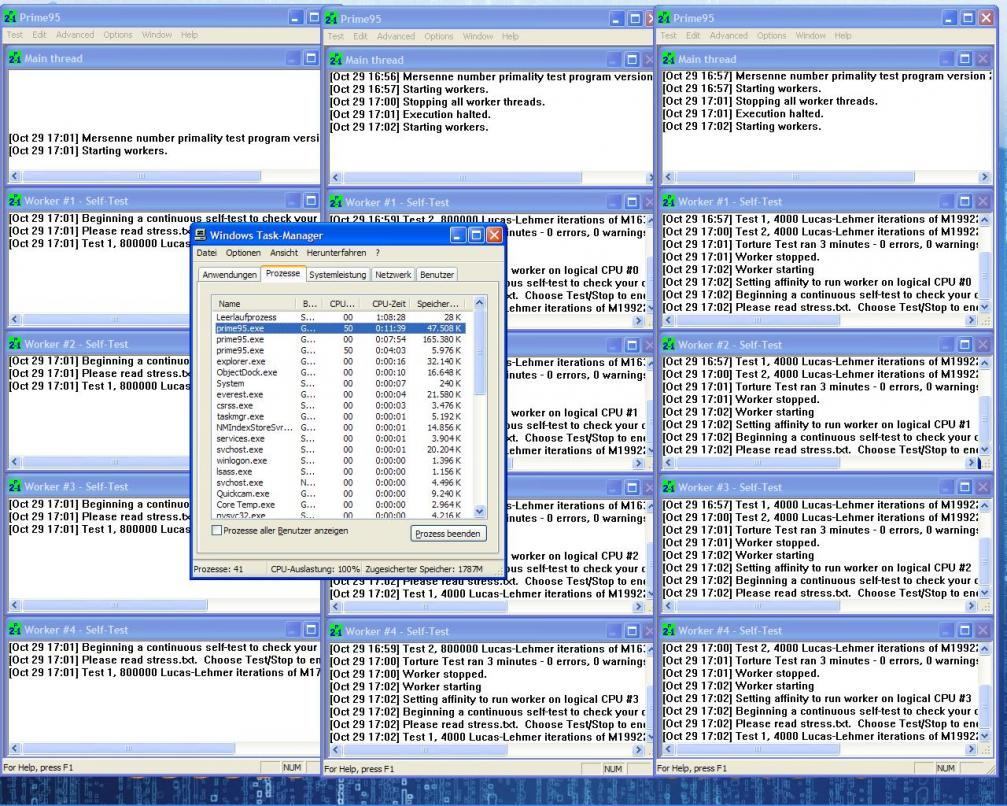This screenshot has width=1007, height=806.
Task: Select the Quickcam.exe process row
Action: coord(338,494)
